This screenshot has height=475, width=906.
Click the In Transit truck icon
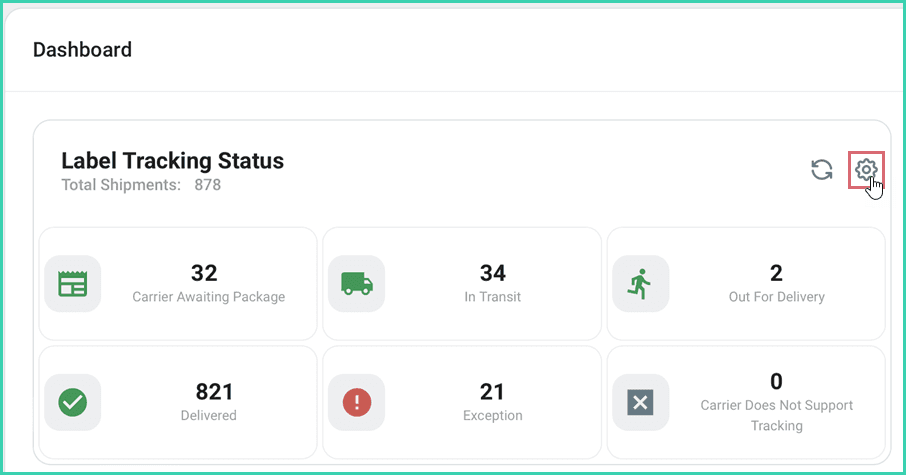coord(357,284)
